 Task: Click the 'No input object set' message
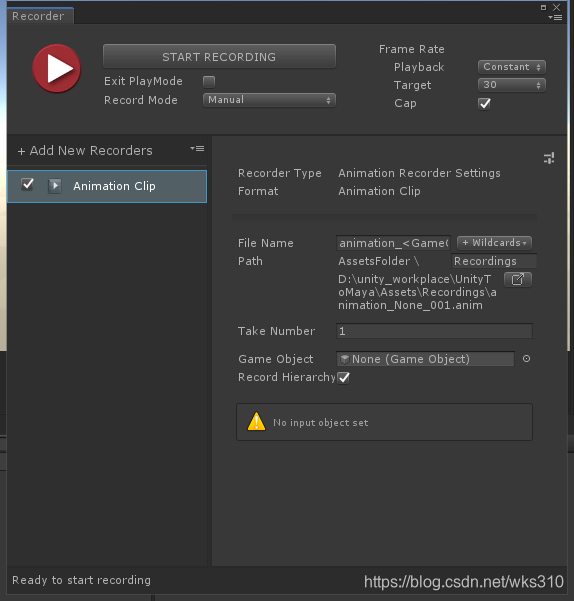pyautogui.click(x=321, y=423)
